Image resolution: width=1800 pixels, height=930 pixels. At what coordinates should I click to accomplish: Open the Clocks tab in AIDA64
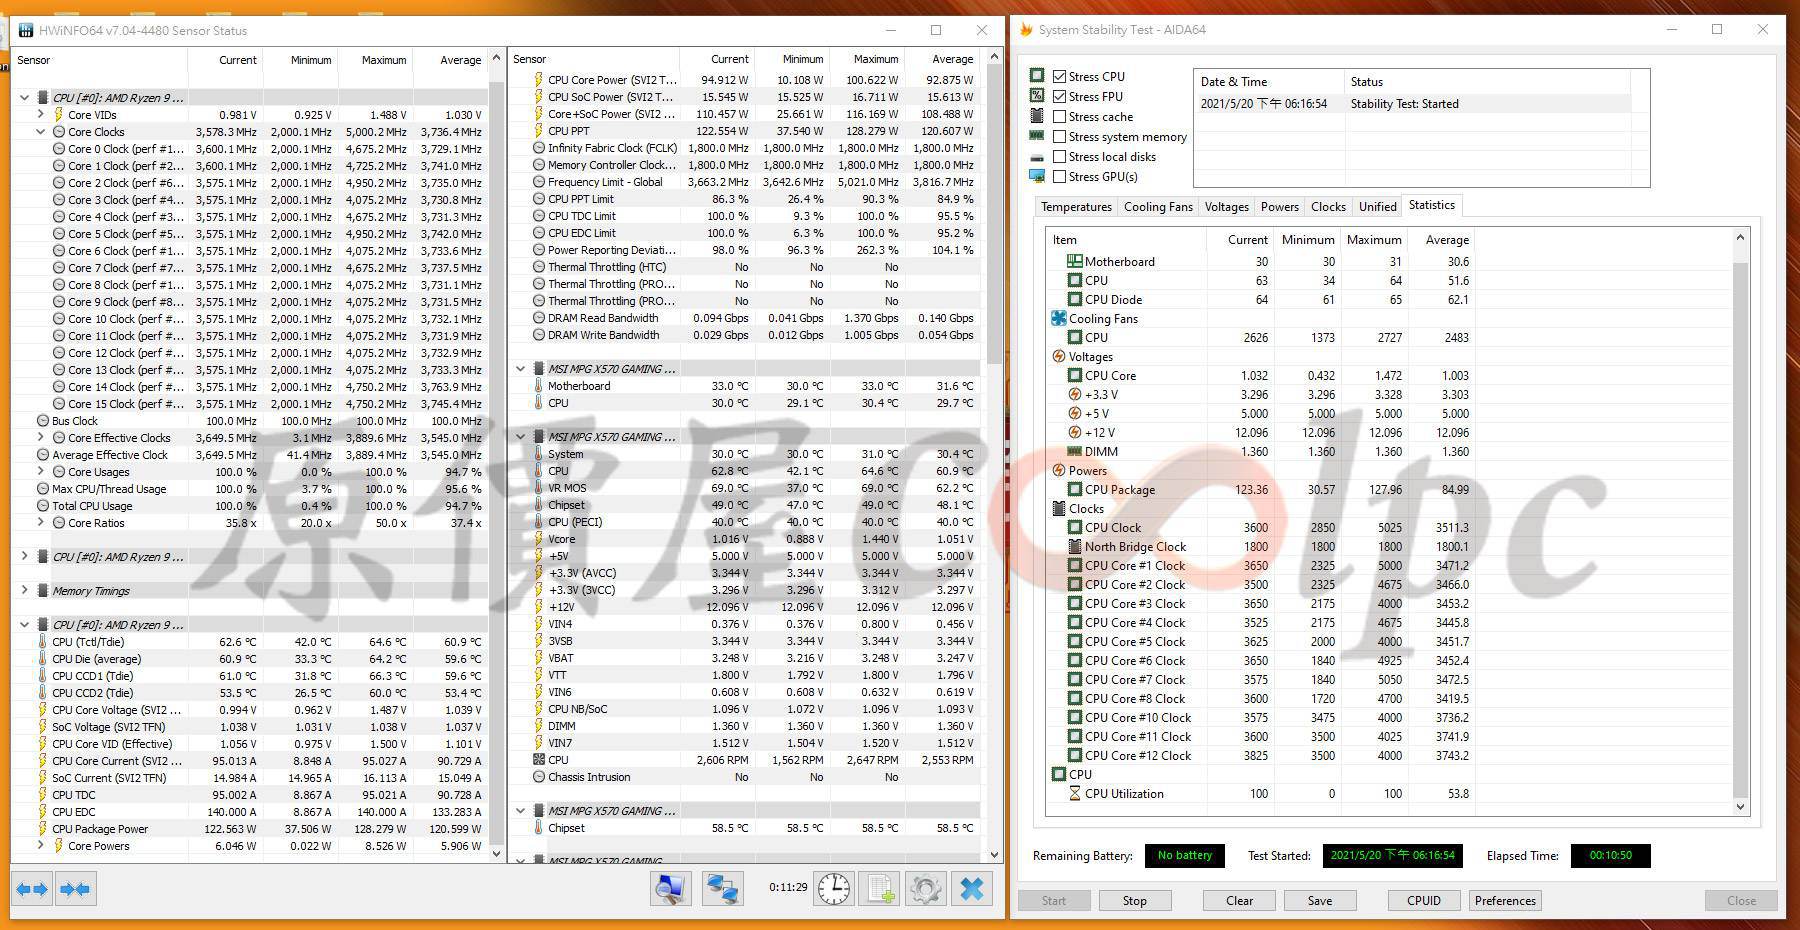click(1328, 207)
